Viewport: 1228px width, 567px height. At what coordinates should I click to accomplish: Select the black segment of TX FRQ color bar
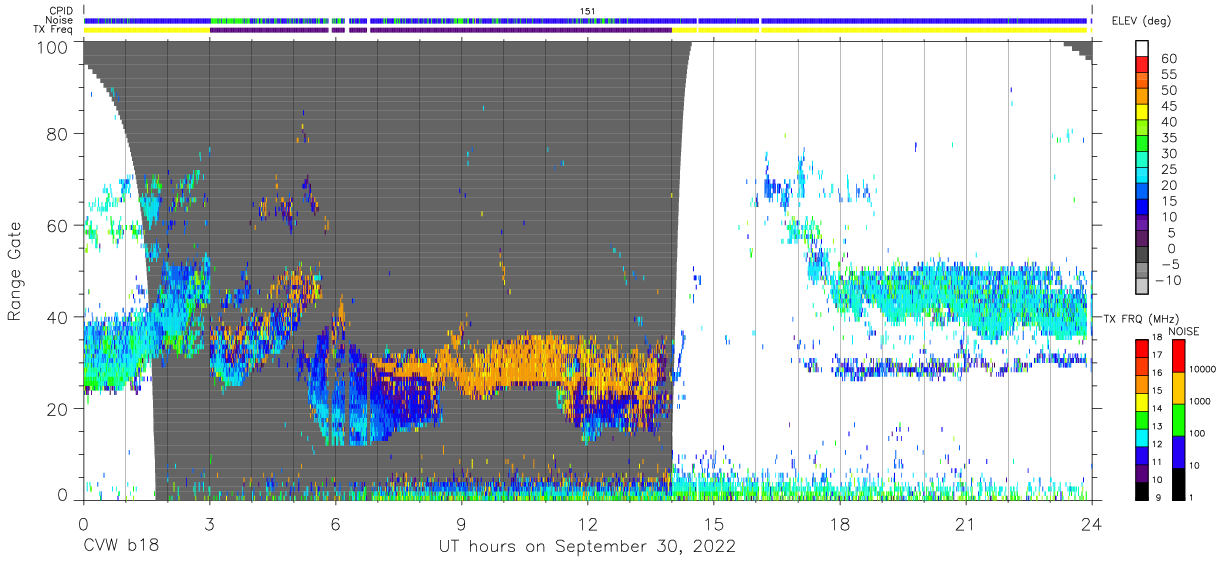pos(1143,490)
